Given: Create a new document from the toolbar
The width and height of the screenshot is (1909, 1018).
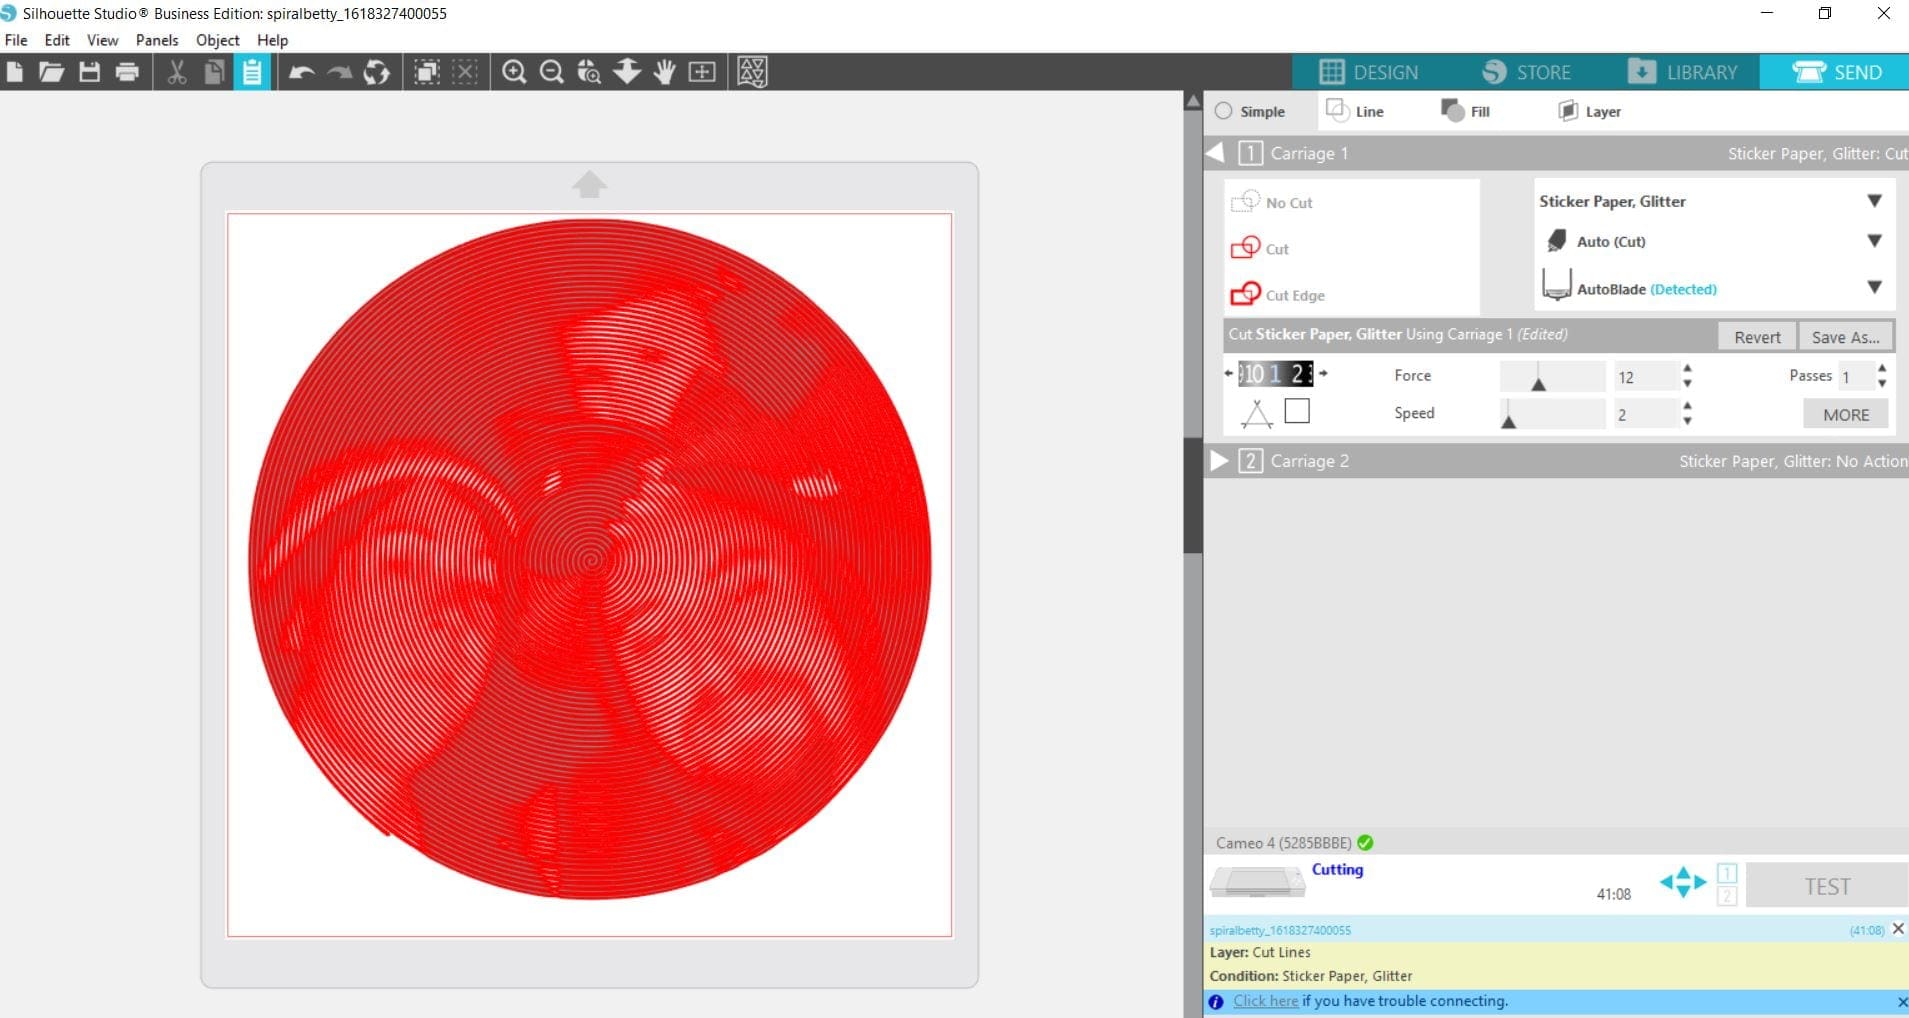Looking at the screenshot, I should pos(14,72).
